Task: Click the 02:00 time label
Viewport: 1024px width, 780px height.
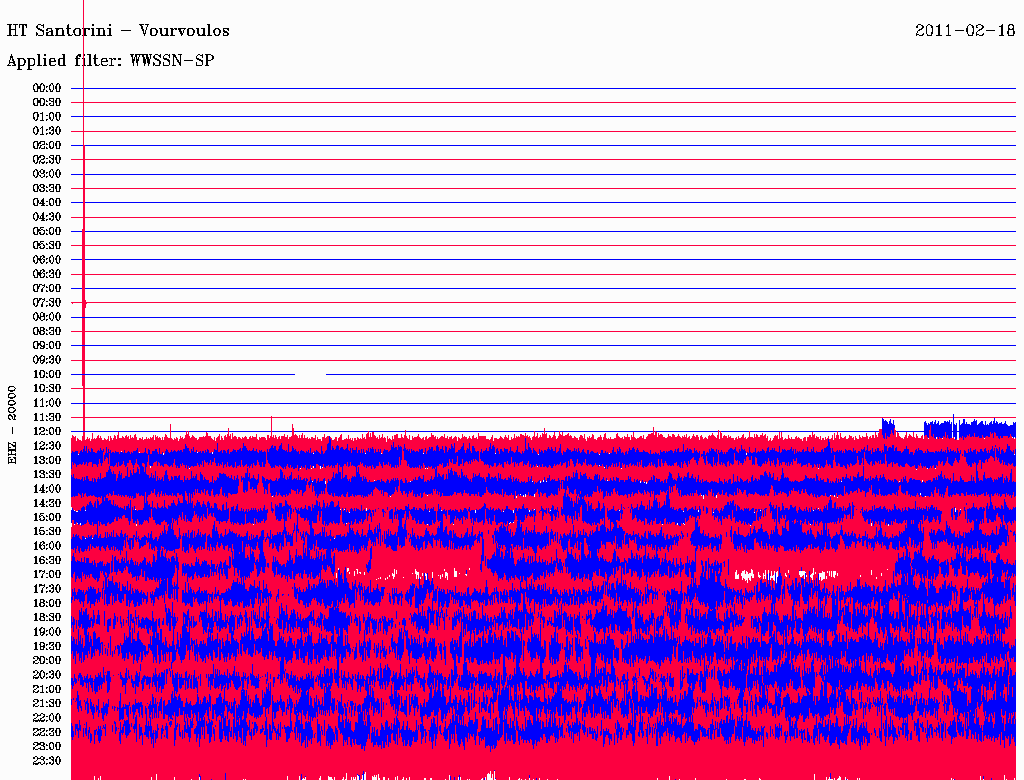Action: pos(47,145)
